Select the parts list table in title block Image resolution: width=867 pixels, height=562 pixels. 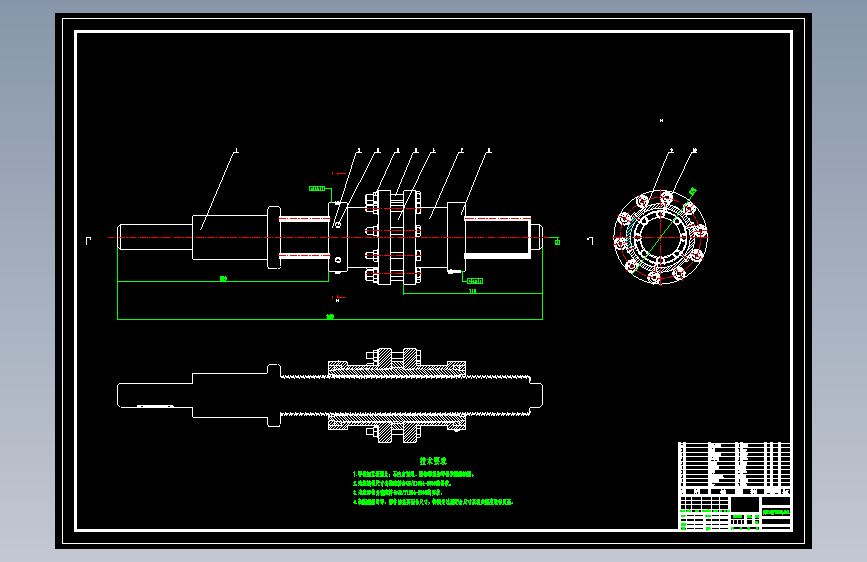click(x=735, y=468)
